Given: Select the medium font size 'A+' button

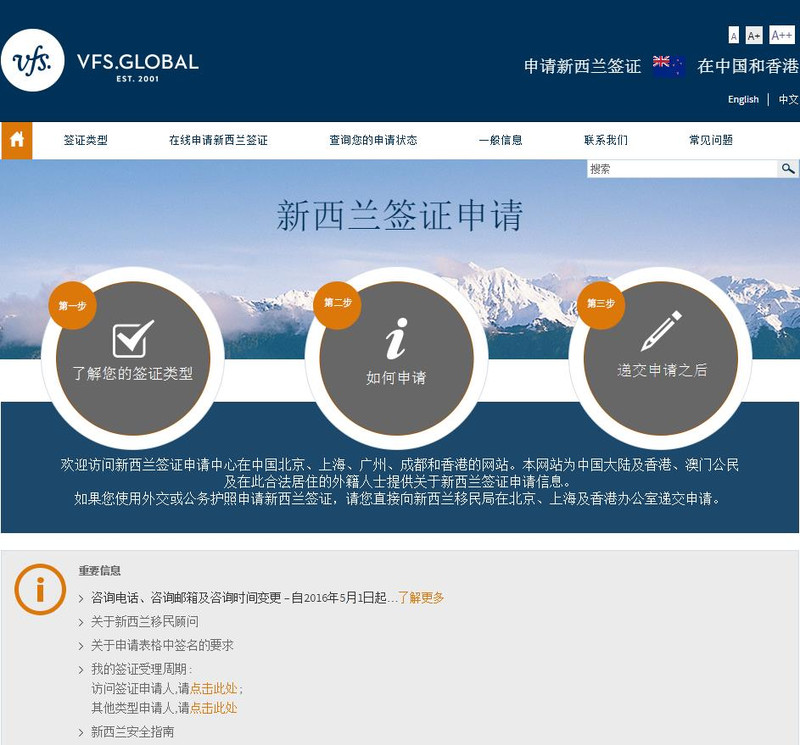Looking at the screenshot, I should tap(754, 36).
